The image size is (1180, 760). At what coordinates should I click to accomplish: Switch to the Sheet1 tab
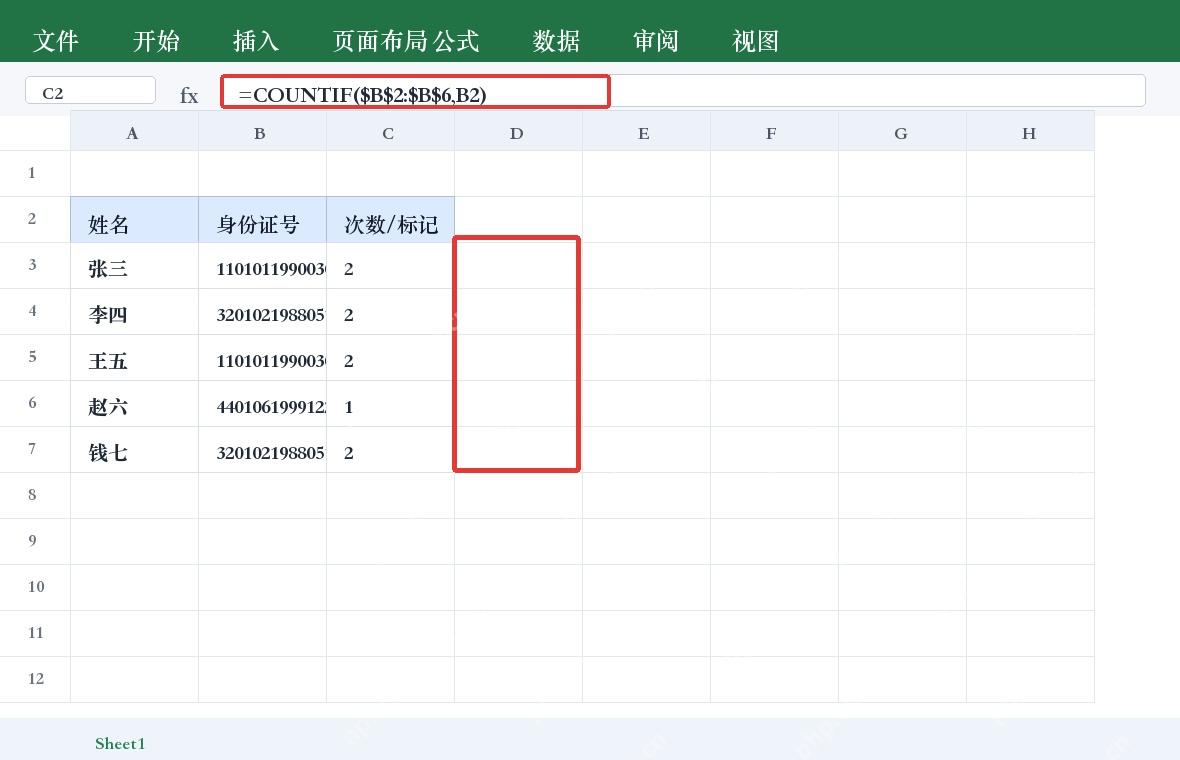[120, 743]
